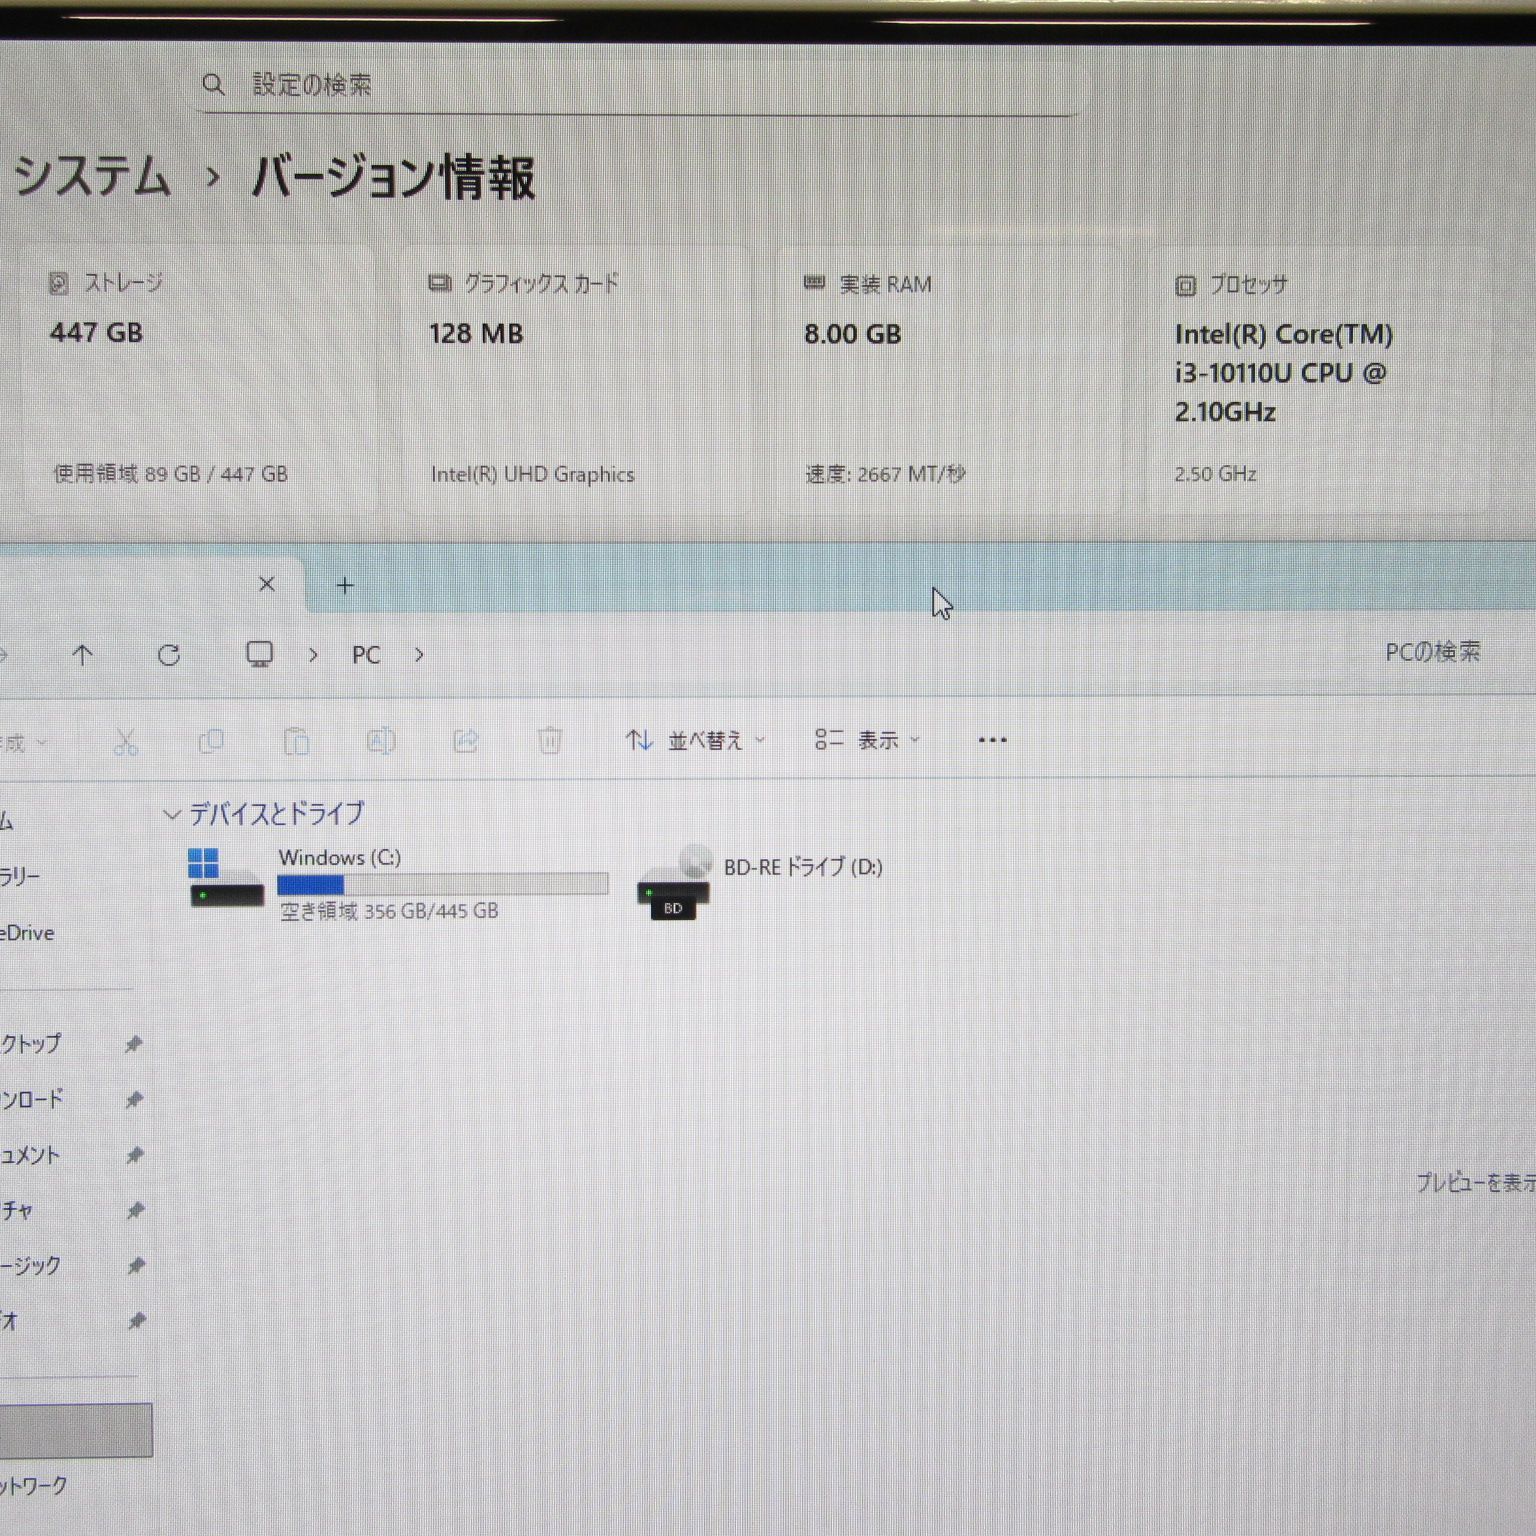Open the See more (…) toolbar menu

(991, 741)
